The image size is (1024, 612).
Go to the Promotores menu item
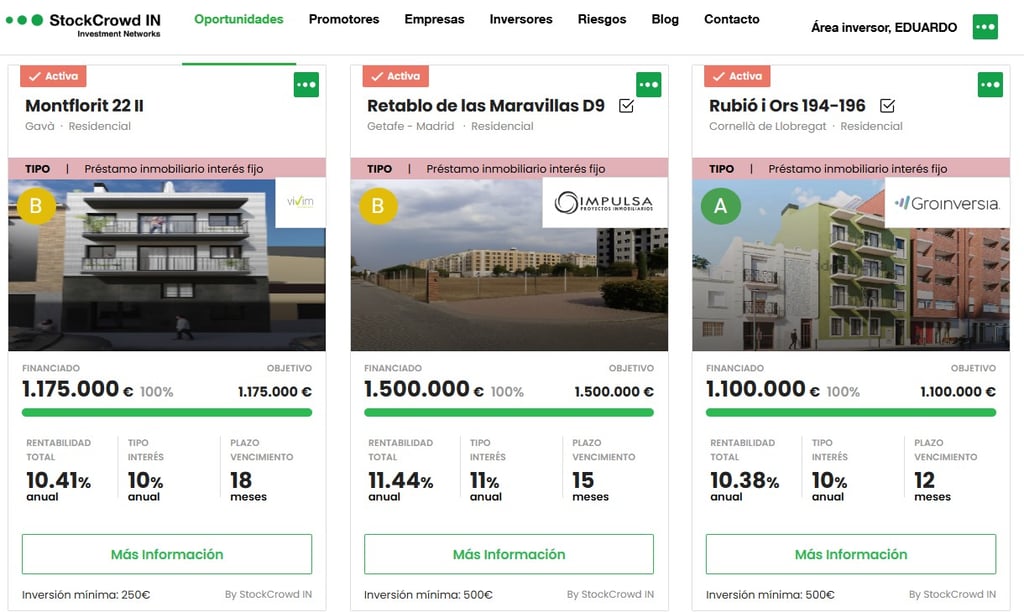click(344, 19)
